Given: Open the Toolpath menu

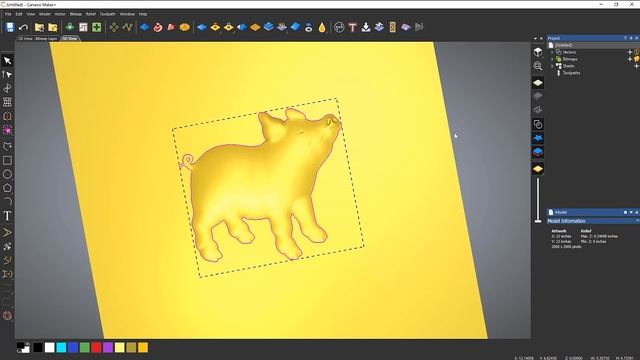Looking at the screenshot, I should click(108, 14).
